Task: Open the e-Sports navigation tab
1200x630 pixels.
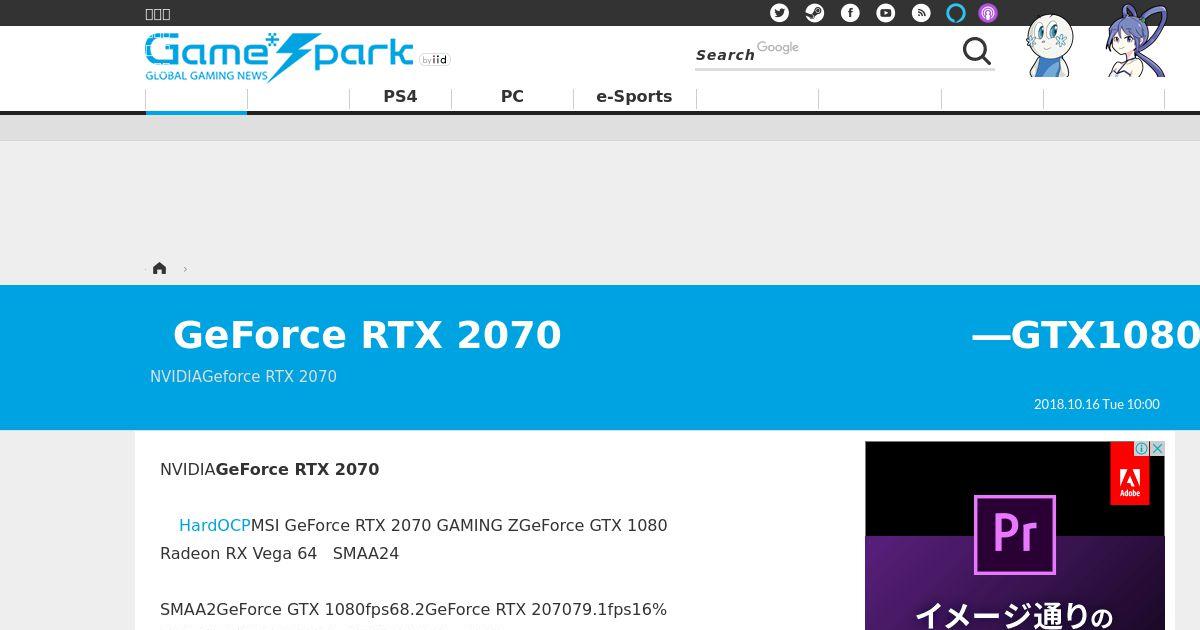Action: click(x=634, y=97)
